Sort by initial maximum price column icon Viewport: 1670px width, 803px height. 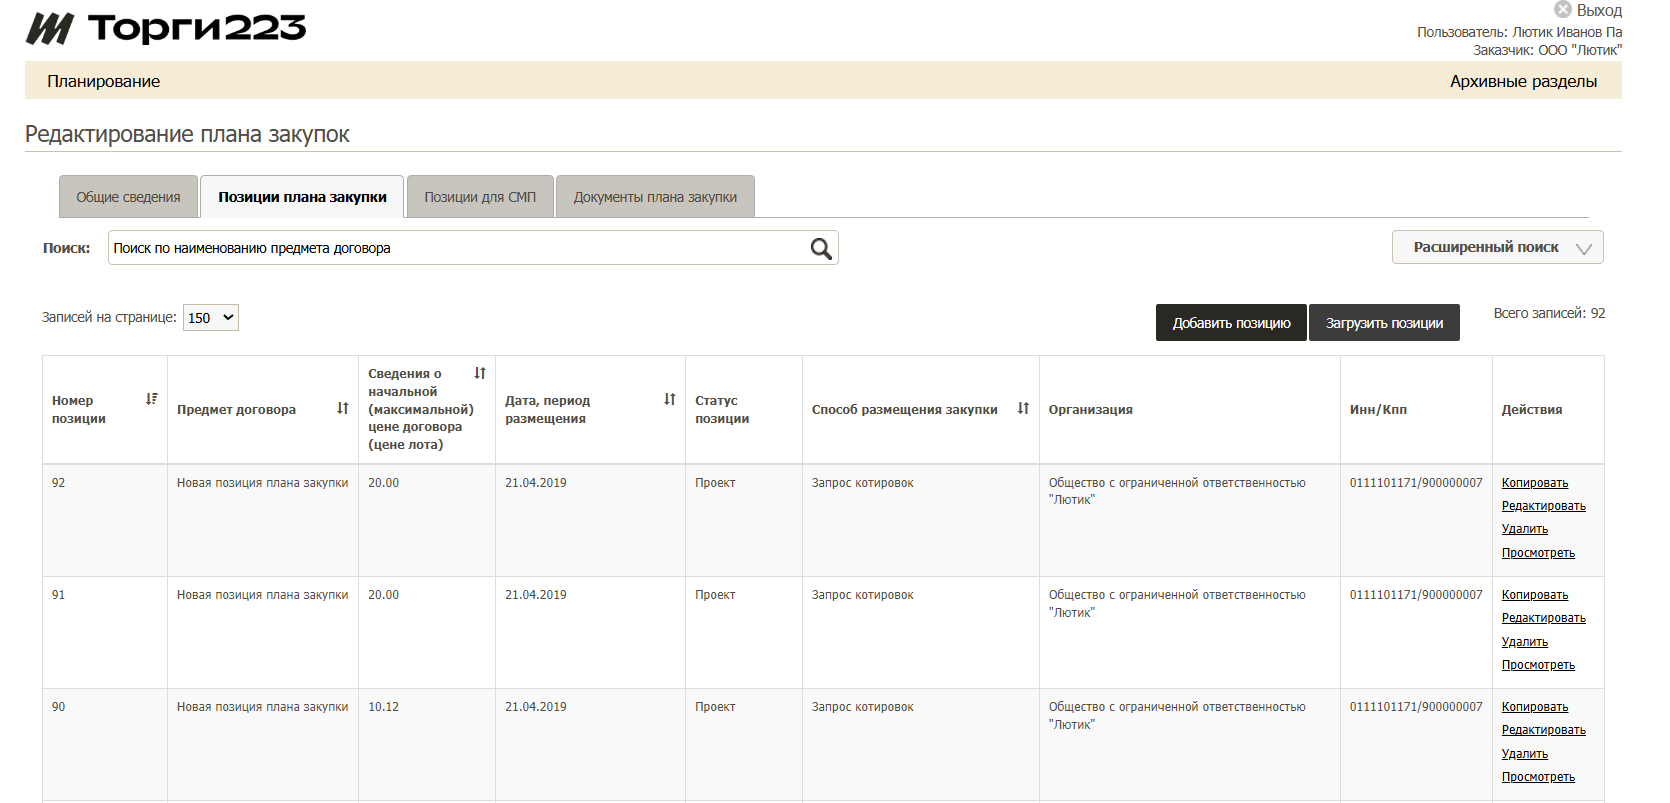[480, 373]
